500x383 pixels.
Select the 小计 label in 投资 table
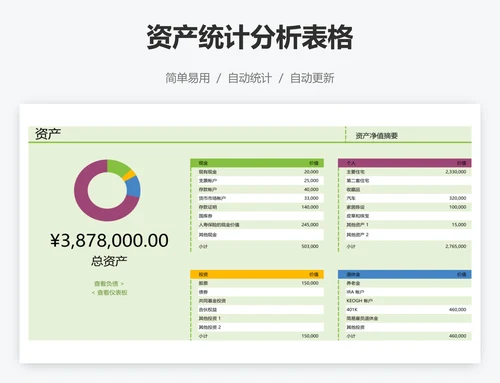pyautogui.click(x=203, y=336)
